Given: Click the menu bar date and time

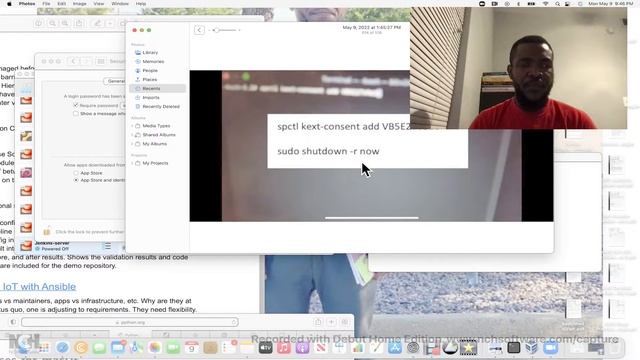Looking at the screenshot, I should tap(610, 4).
